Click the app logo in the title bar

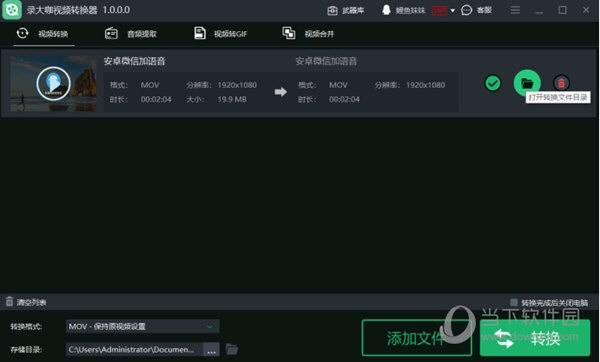12,10
